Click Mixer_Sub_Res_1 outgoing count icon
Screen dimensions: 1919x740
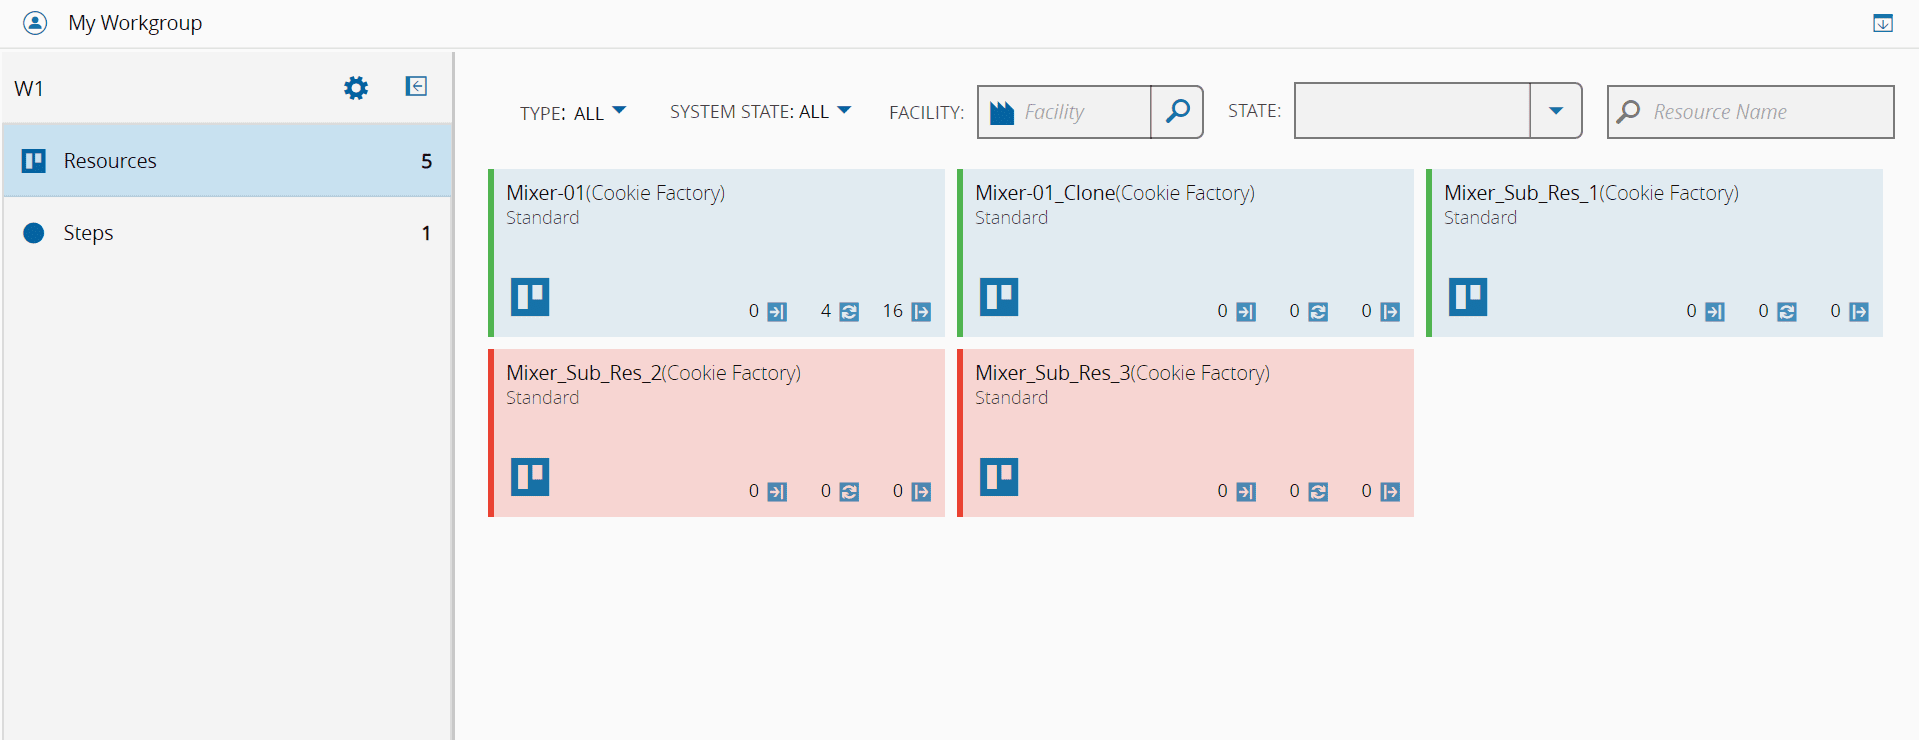1858,312
